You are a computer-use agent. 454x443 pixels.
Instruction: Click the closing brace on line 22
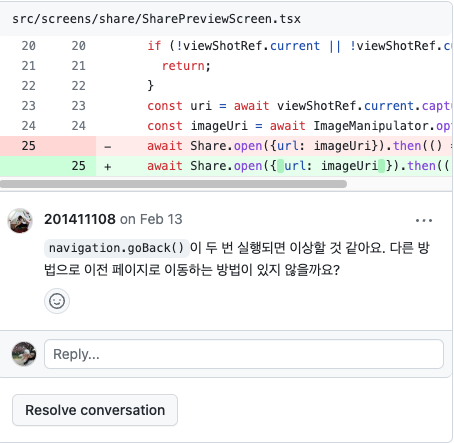tap(150, 86)
